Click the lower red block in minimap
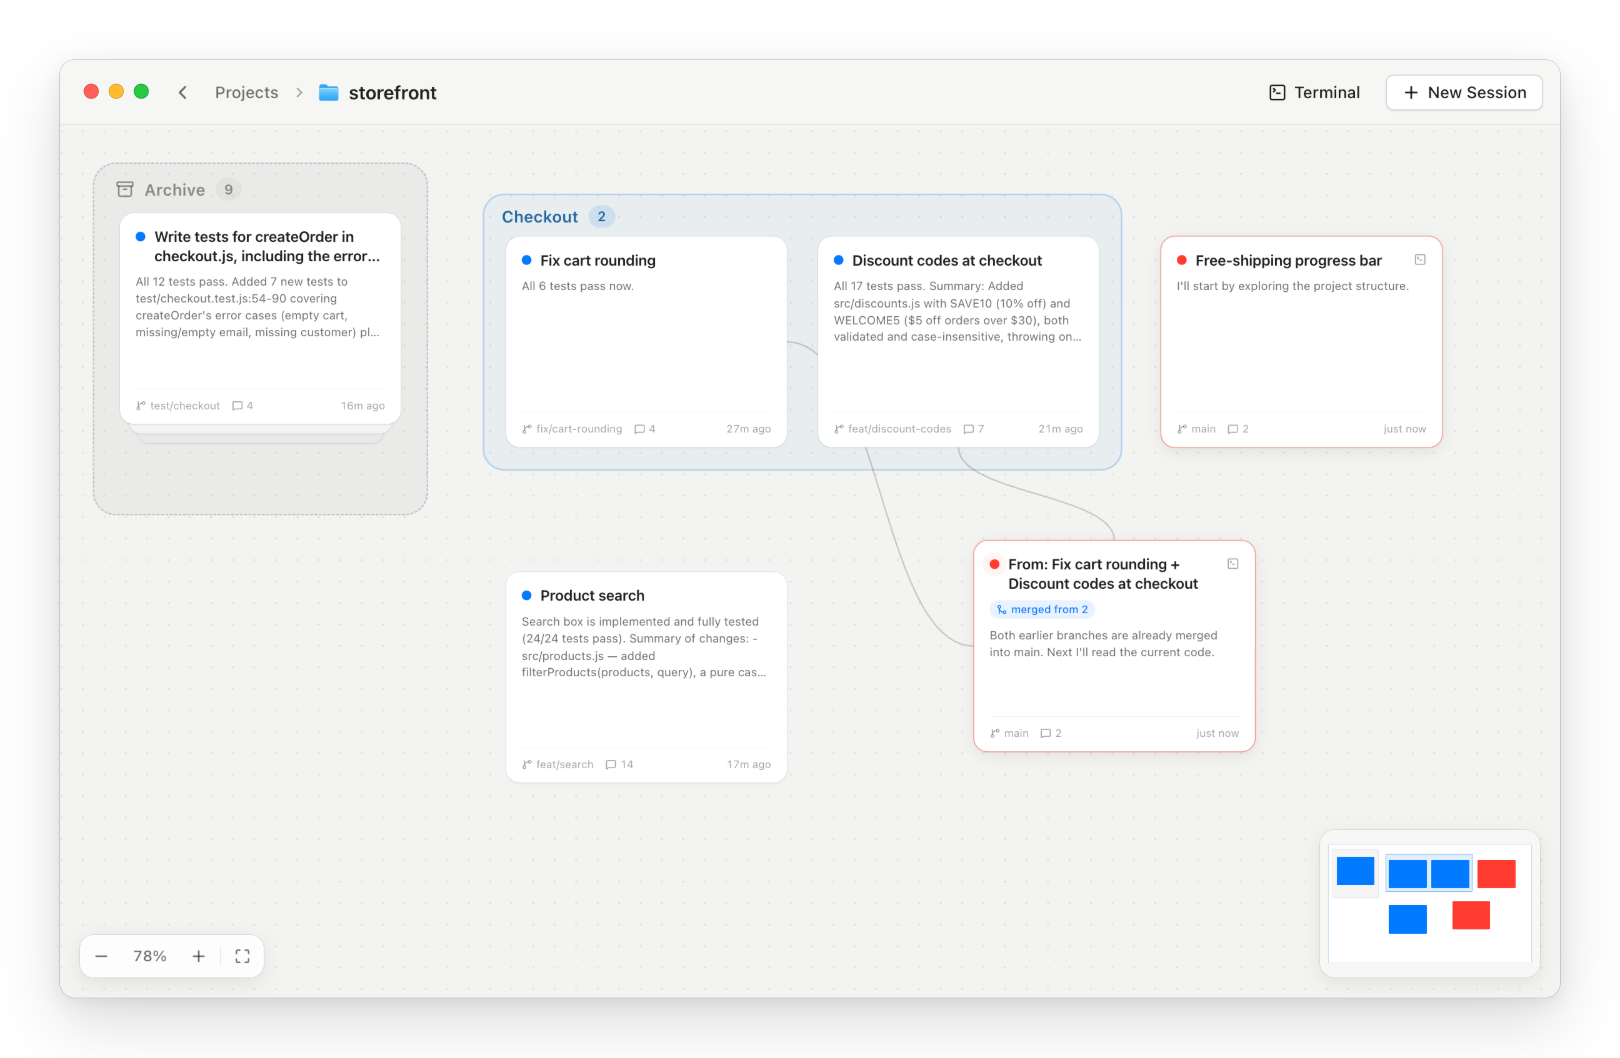The width and height of the screenshot is (1620, 1058). (1471, 915)
